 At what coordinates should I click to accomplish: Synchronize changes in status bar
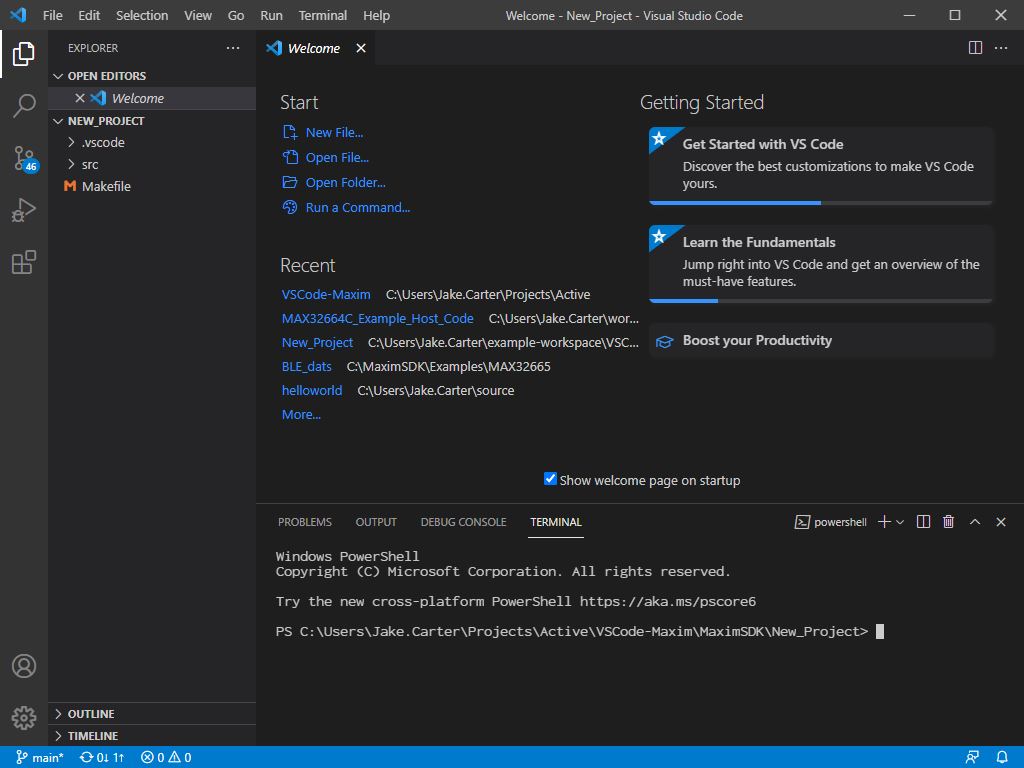tap(101, 758)
